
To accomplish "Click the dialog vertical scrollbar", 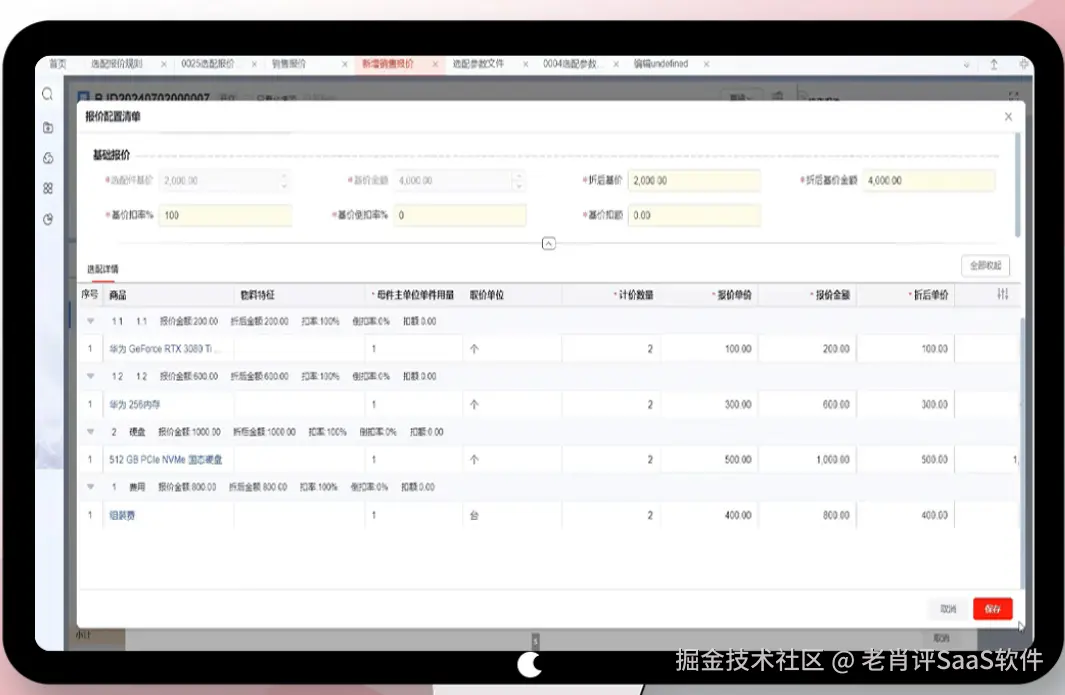I will click(1017, 185).
